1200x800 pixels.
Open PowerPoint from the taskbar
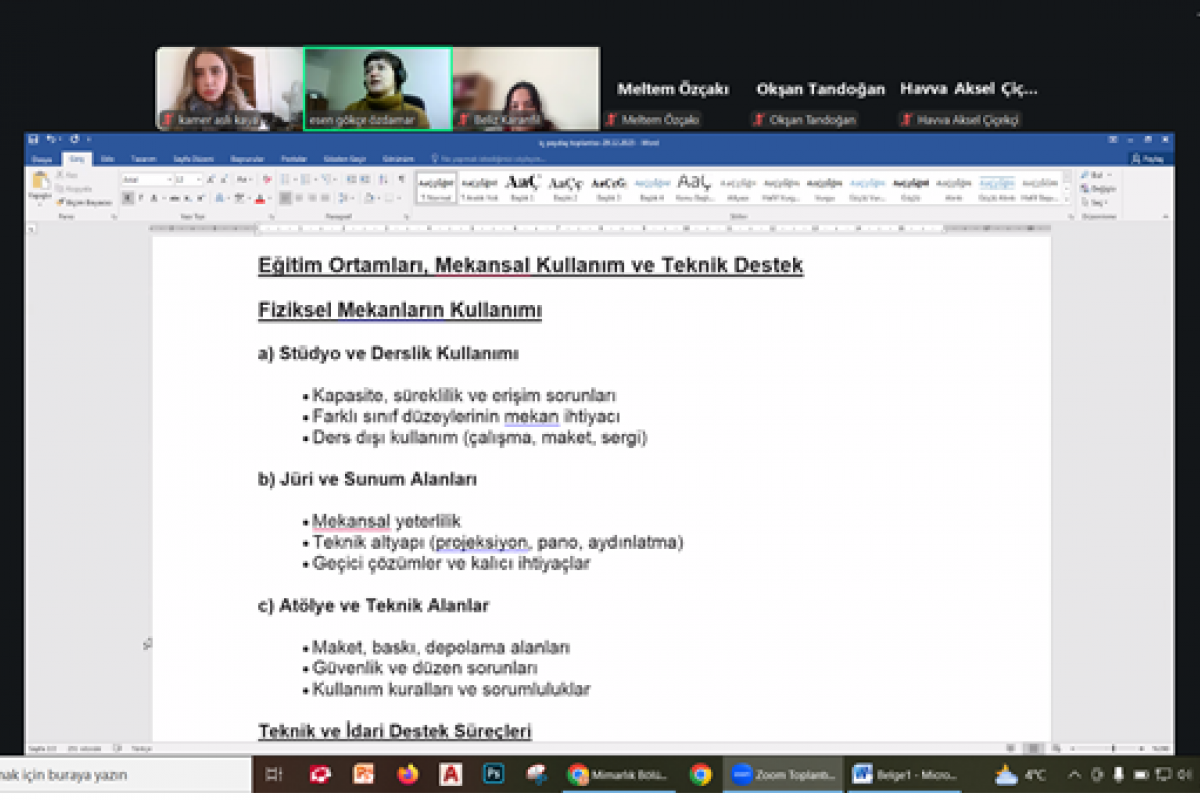(363, 774)
